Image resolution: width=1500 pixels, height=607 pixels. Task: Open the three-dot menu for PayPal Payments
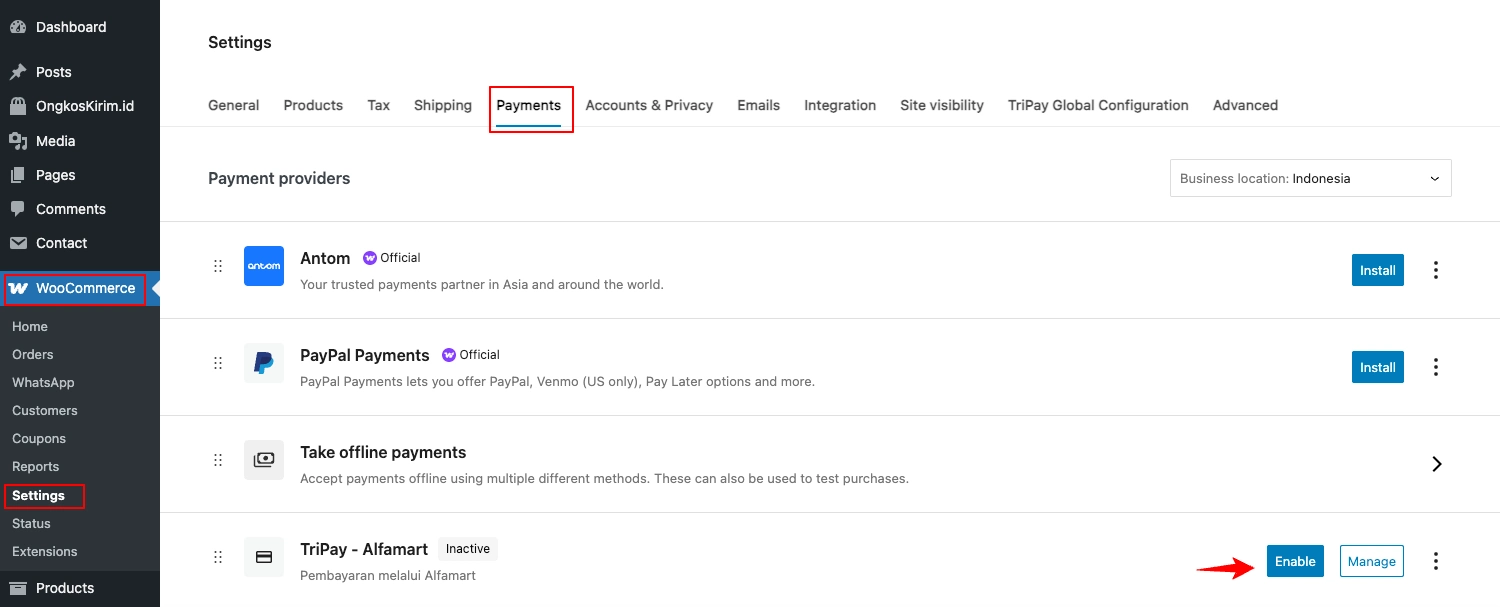(x=1436, y=367)
